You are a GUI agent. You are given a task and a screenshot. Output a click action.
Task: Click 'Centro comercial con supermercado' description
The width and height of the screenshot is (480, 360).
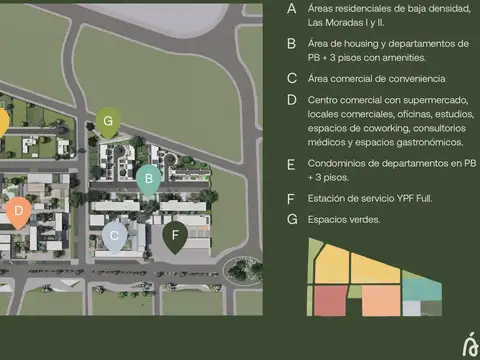(x=391, y=121)
